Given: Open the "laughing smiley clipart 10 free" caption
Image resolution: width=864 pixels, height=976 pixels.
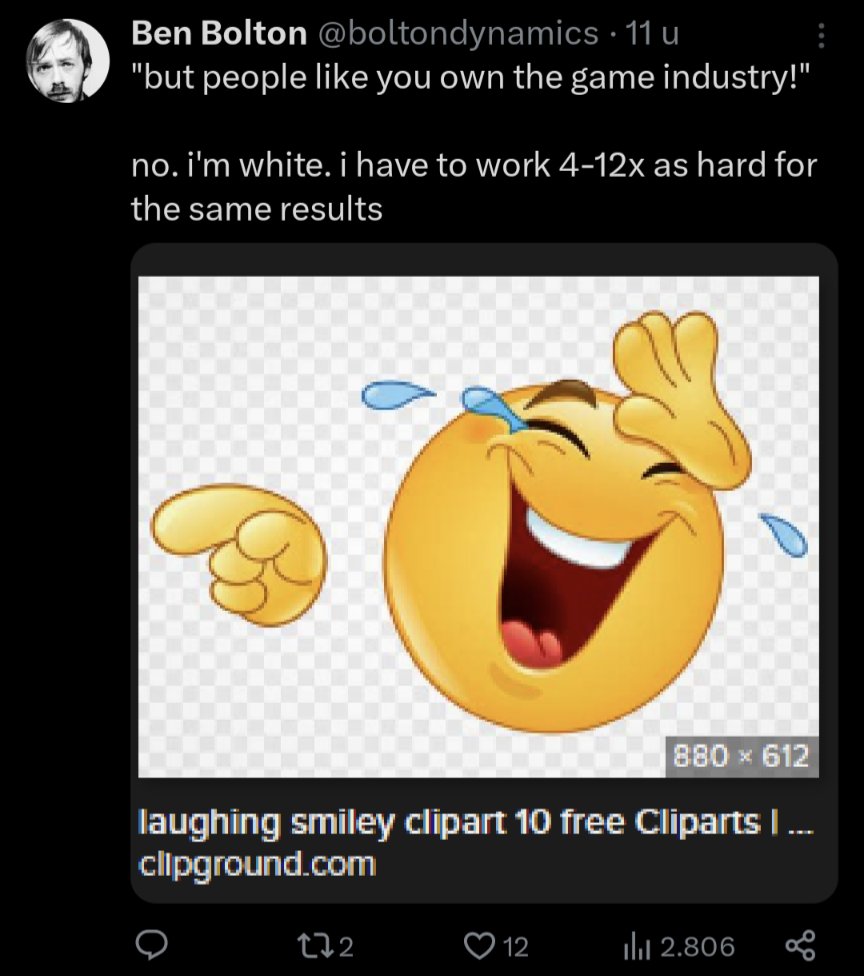Looking at the screenshot, I should click(x=475, y=822).
